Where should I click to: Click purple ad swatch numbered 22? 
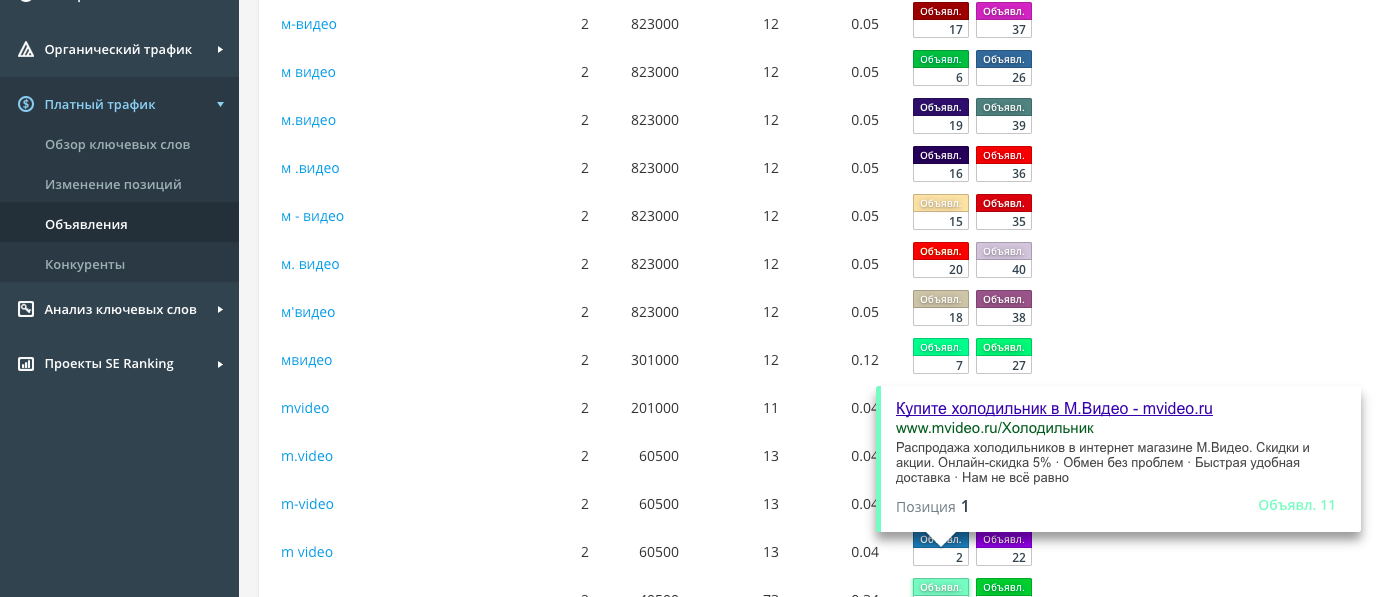click(x=1004, y=549)
